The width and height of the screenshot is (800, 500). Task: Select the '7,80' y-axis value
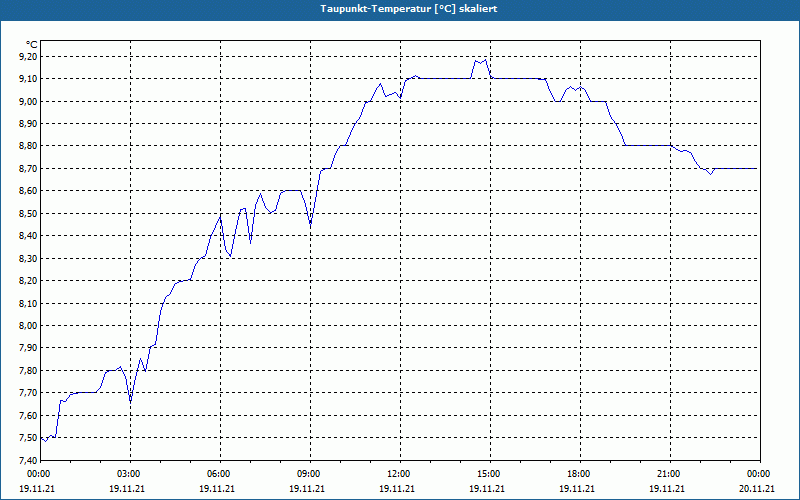pyautogui.click(x=29, y=370)
